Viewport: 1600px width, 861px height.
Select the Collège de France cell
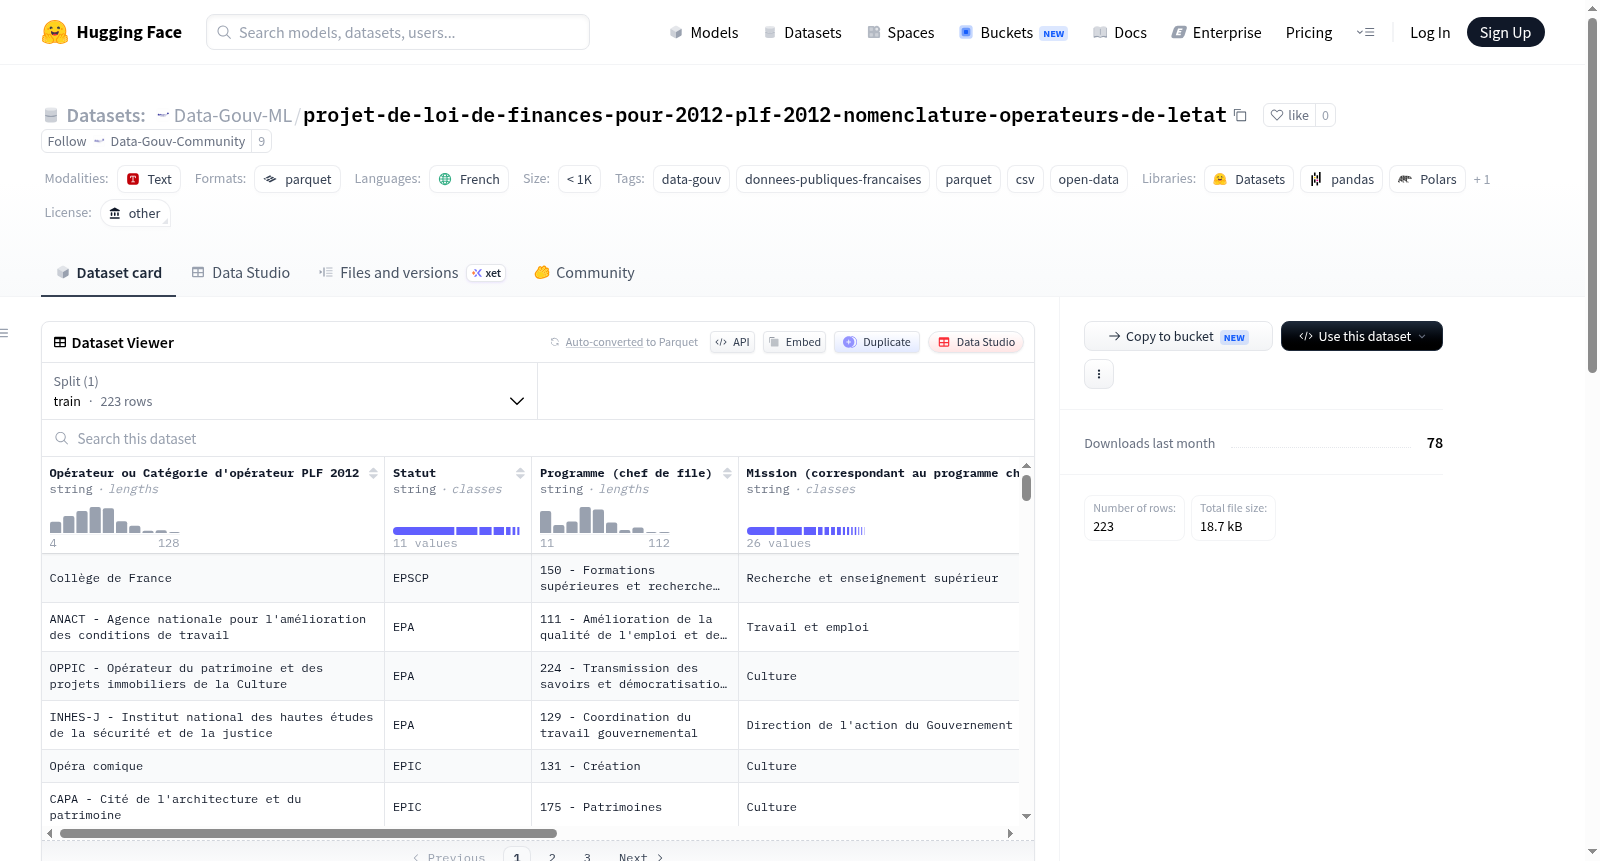213,578
